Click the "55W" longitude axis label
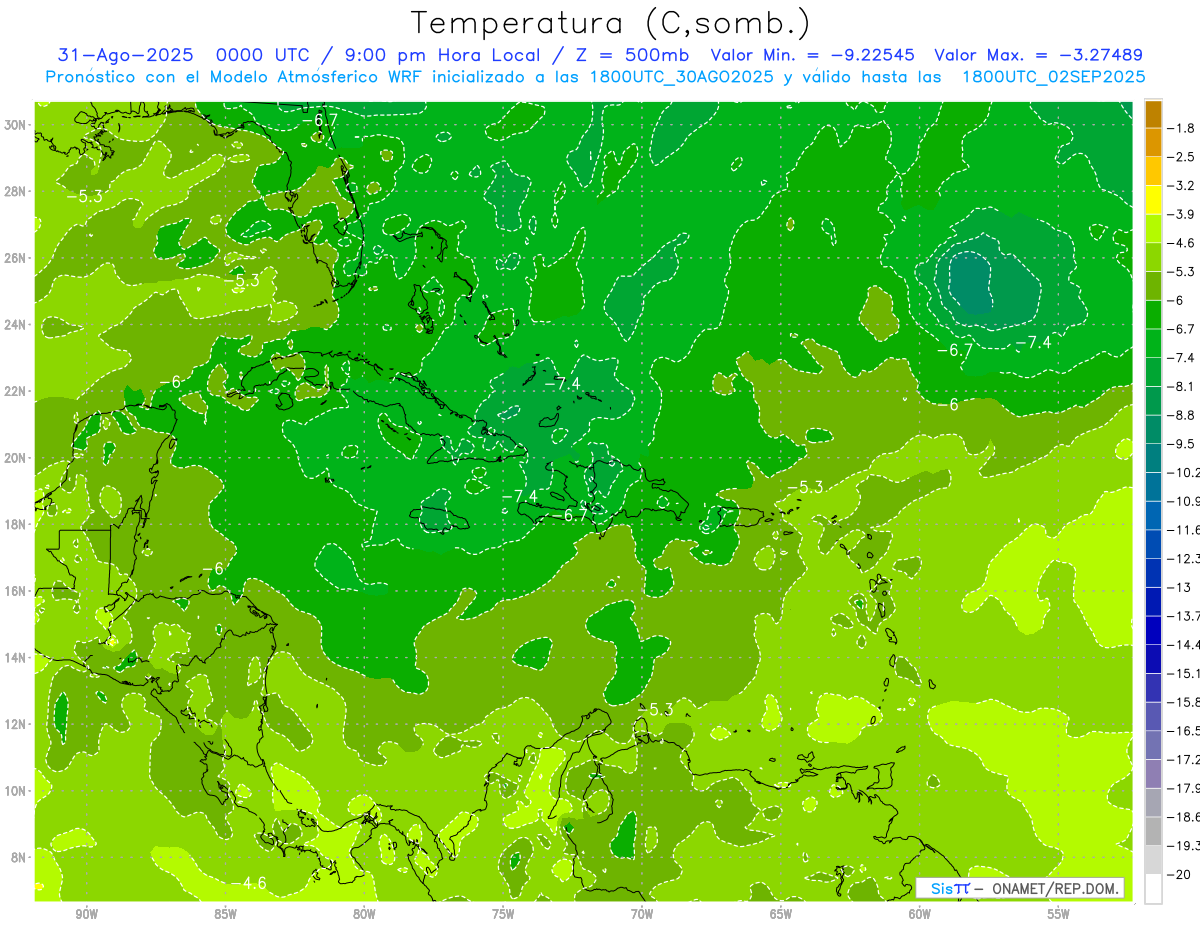Image resolution: width=1200 pixels, height=927 pixels. [1059, 915]
